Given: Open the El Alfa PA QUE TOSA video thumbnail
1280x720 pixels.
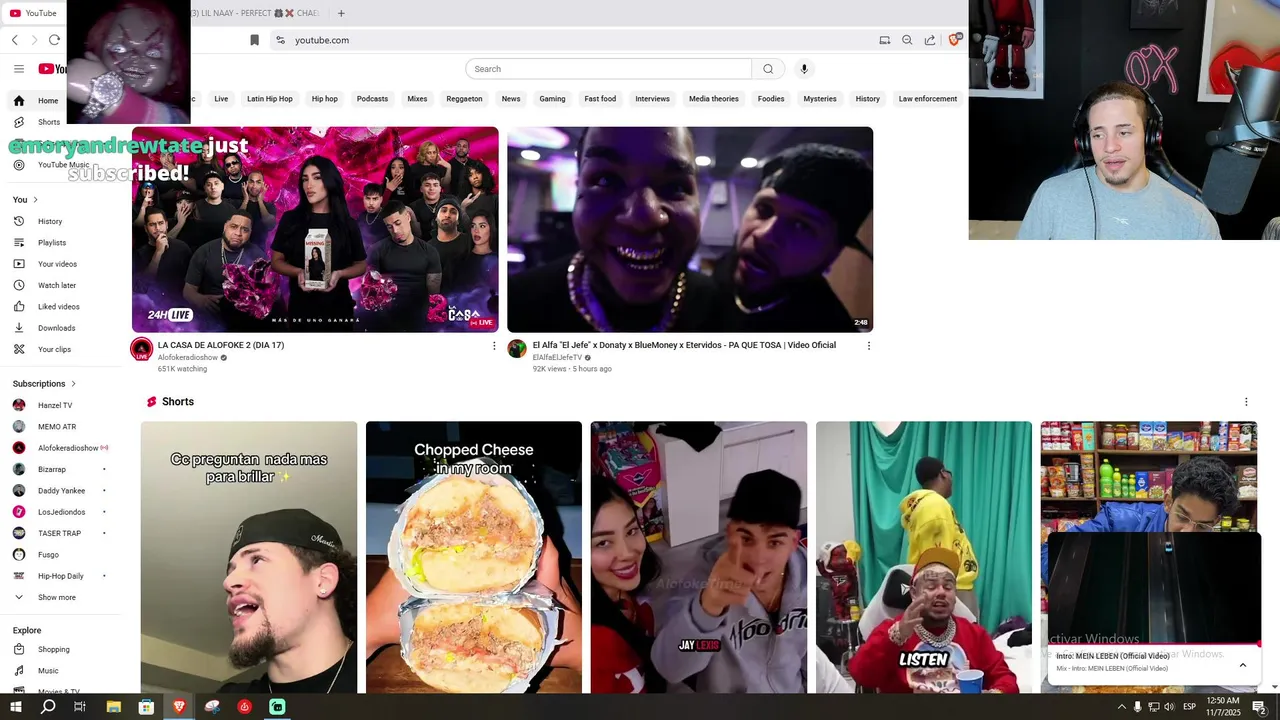Looking at the screenshot, I should pos(690,230).
